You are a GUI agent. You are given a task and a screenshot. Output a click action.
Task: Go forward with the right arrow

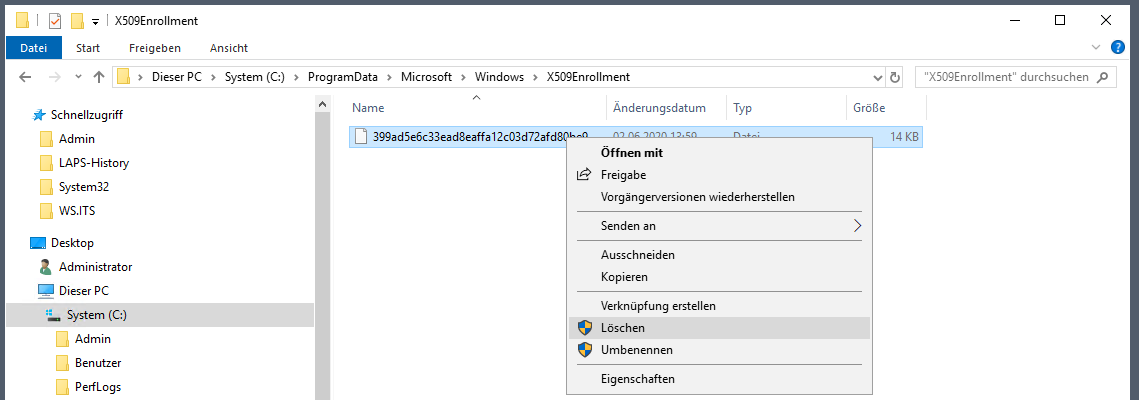click(x=54, y=77)
